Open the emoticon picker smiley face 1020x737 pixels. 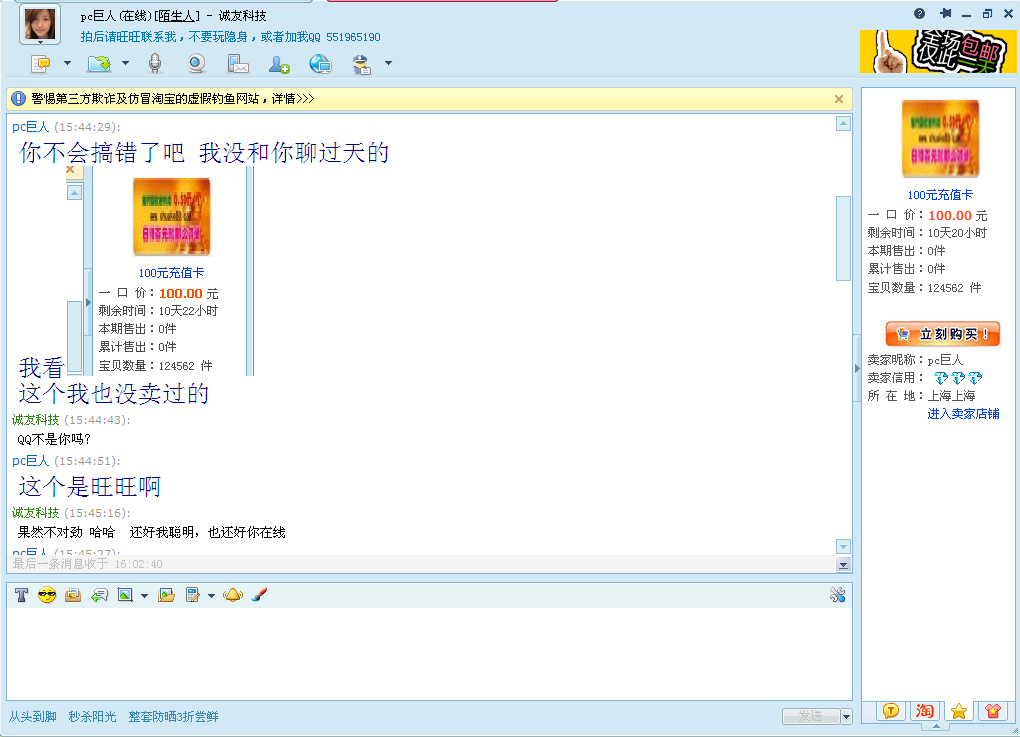coord(47,595)
